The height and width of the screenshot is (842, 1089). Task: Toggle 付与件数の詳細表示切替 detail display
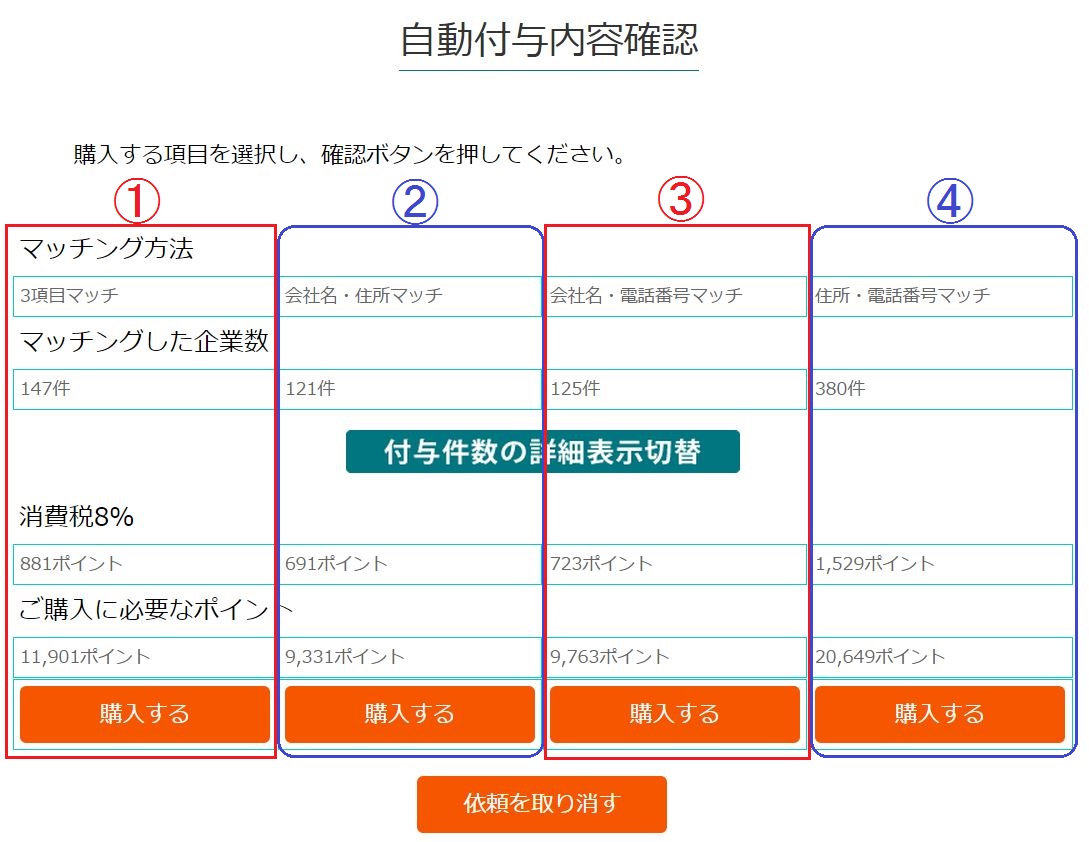[542, 452]
